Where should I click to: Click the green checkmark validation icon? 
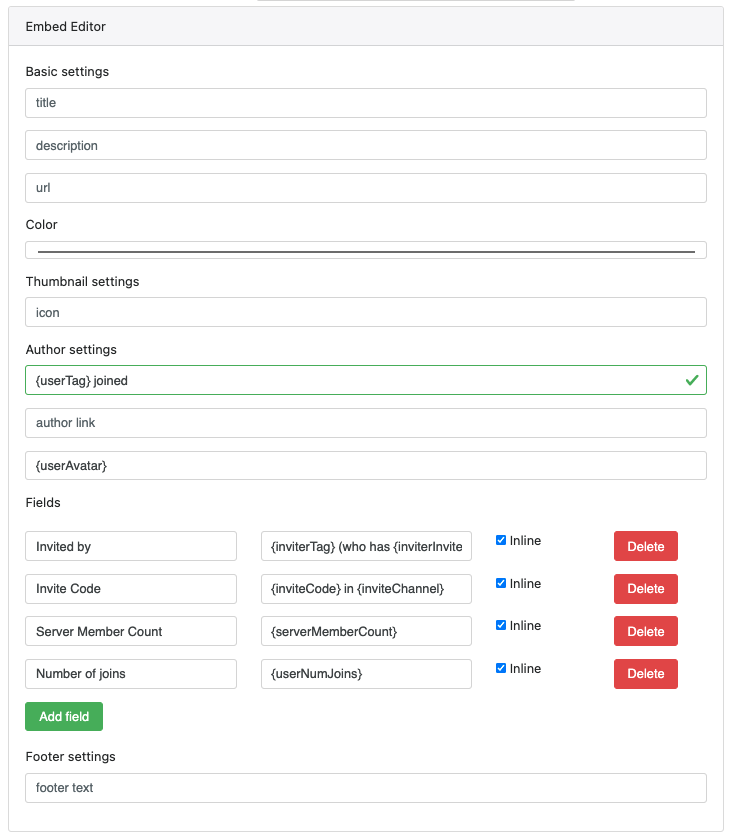point(691,379)
